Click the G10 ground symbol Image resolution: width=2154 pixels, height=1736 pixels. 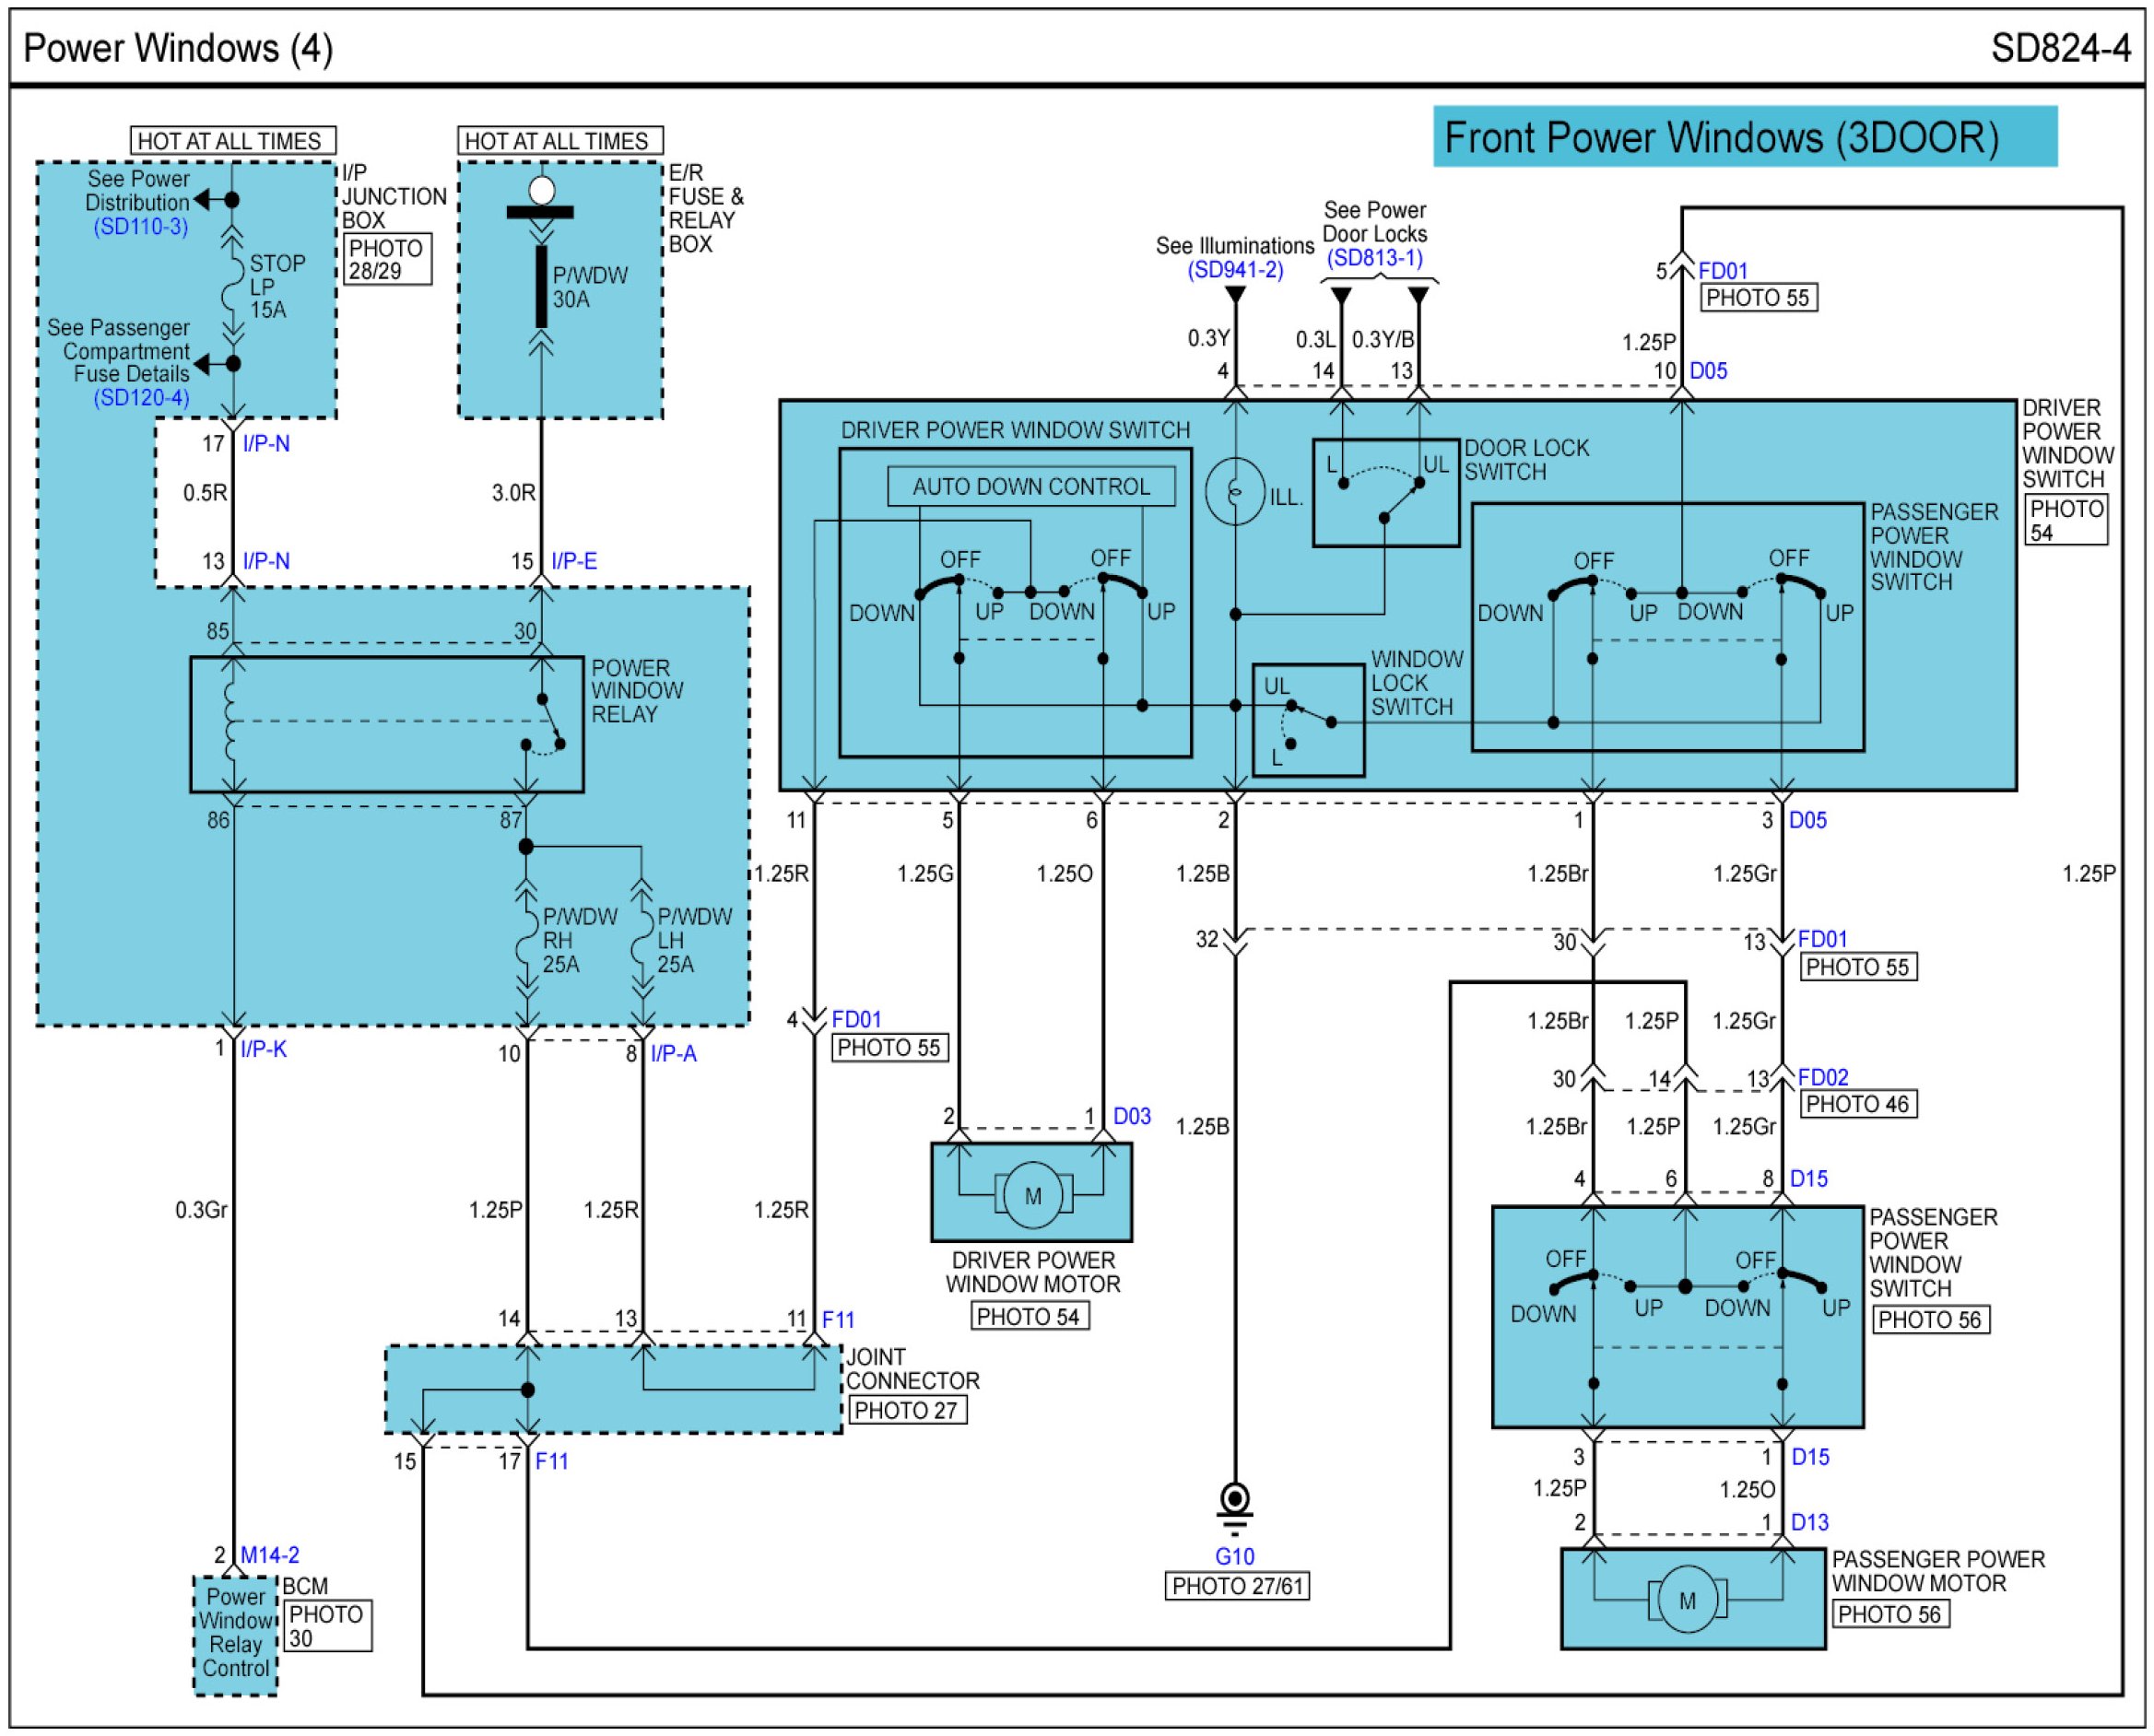(x=1235, y=1502)
